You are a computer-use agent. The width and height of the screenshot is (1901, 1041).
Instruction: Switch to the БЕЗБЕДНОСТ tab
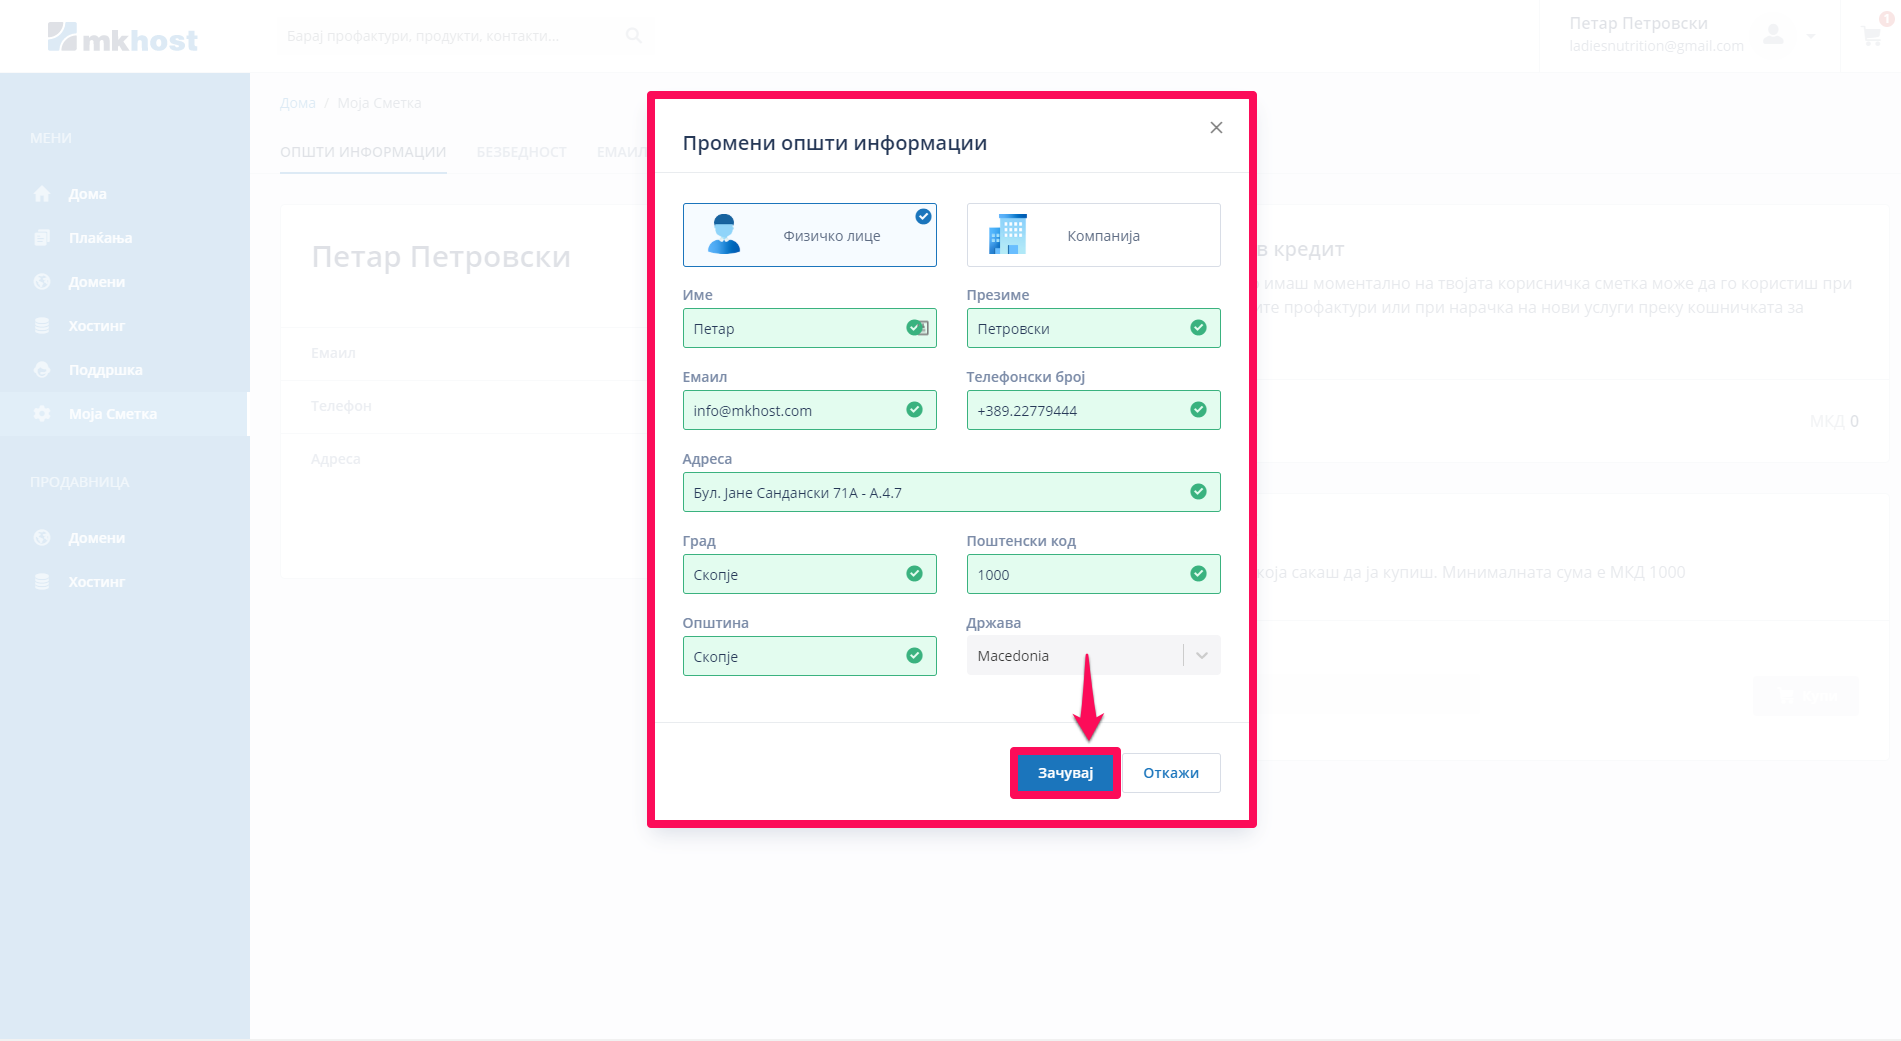(521, 152)
